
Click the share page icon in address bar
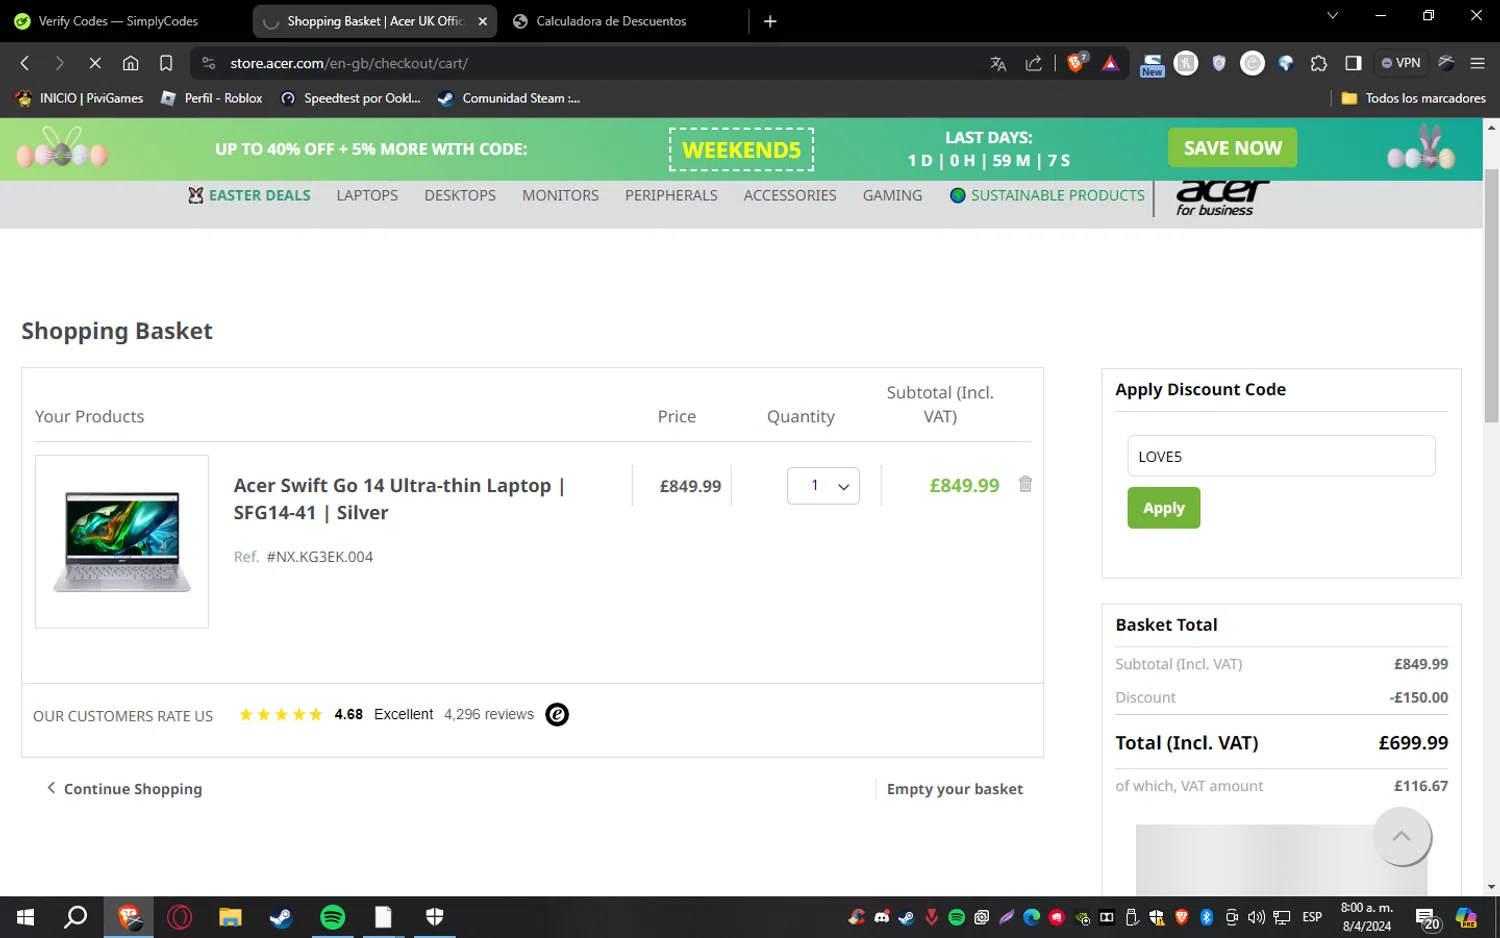point(1033,63)
